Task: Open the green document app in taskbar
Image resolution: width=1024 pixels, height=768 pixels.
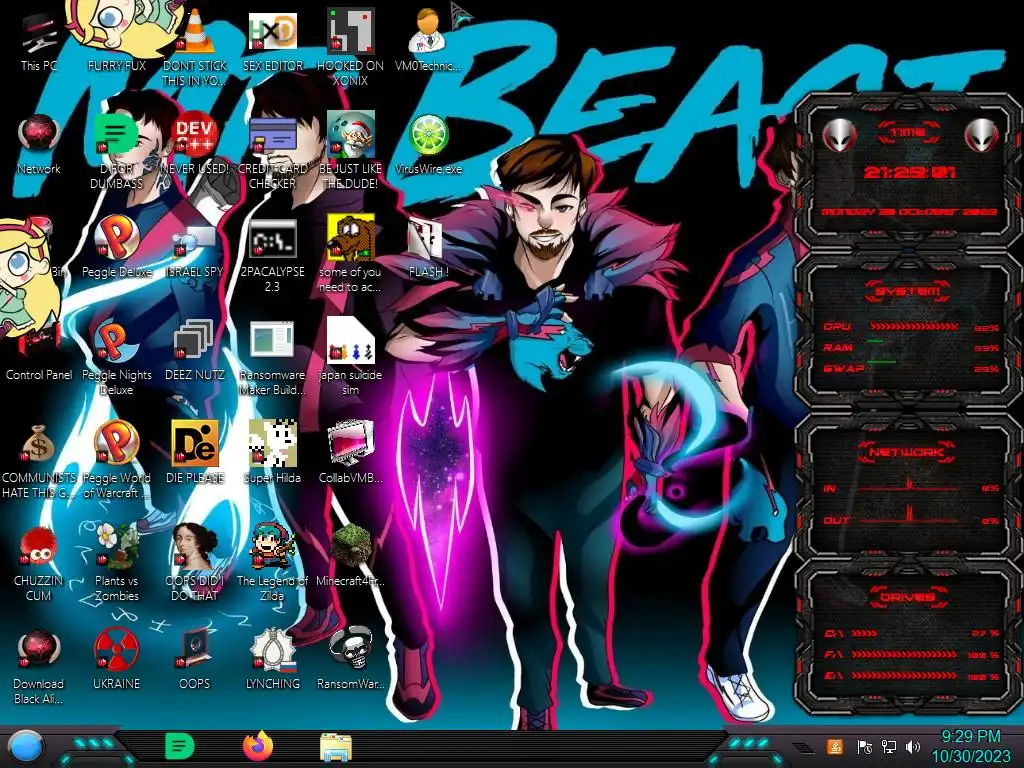Action: coord(179,746)
